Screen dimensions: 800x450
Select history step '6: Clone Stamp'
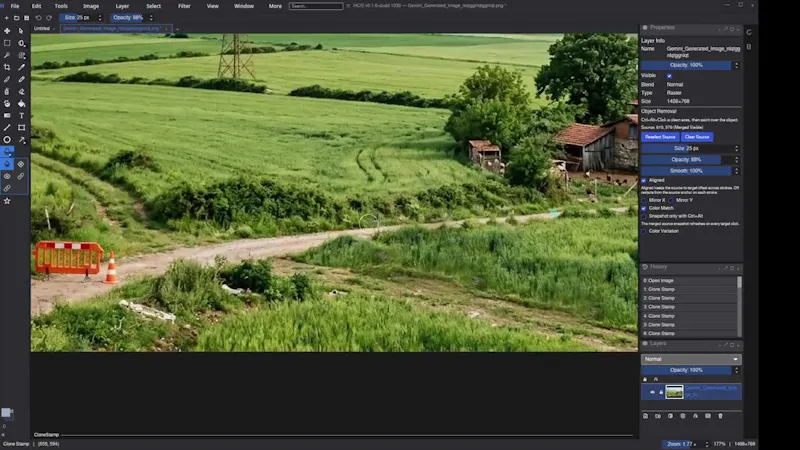(x=688, y=334)
